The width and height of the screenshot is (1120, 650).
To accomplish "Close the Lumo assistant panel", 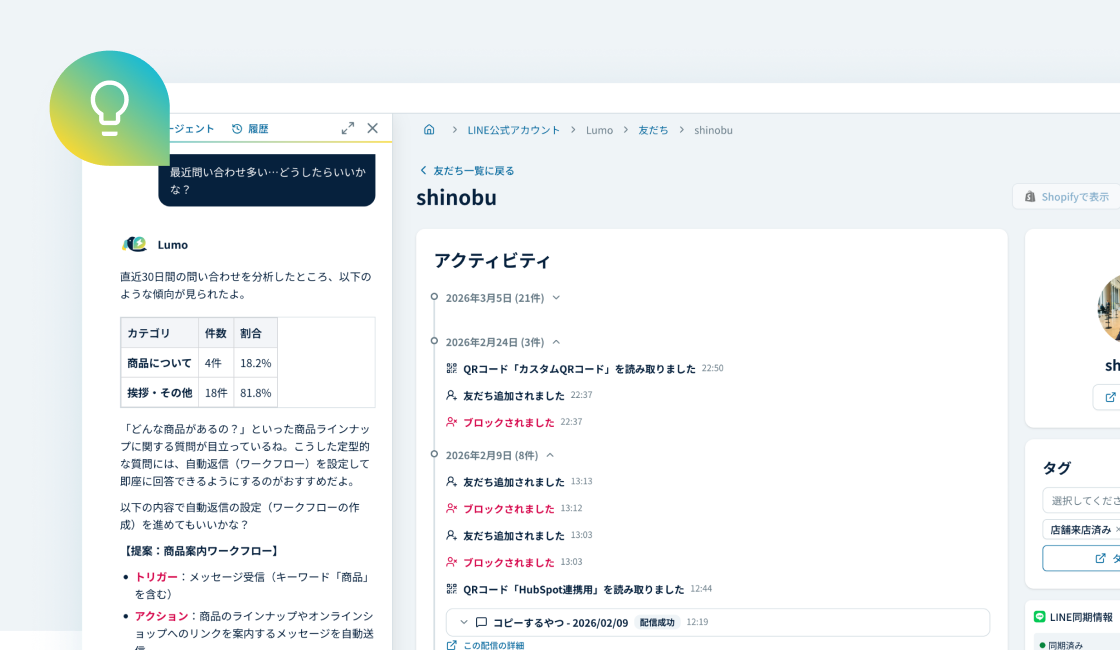I will click(x=373, y=128).
